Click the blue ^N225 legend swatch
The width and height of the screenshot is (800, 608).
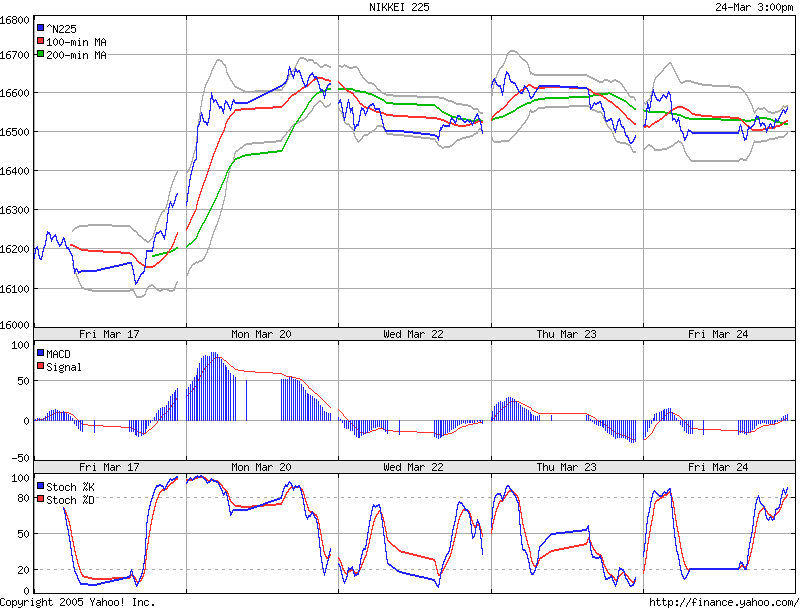coord(40,28)
